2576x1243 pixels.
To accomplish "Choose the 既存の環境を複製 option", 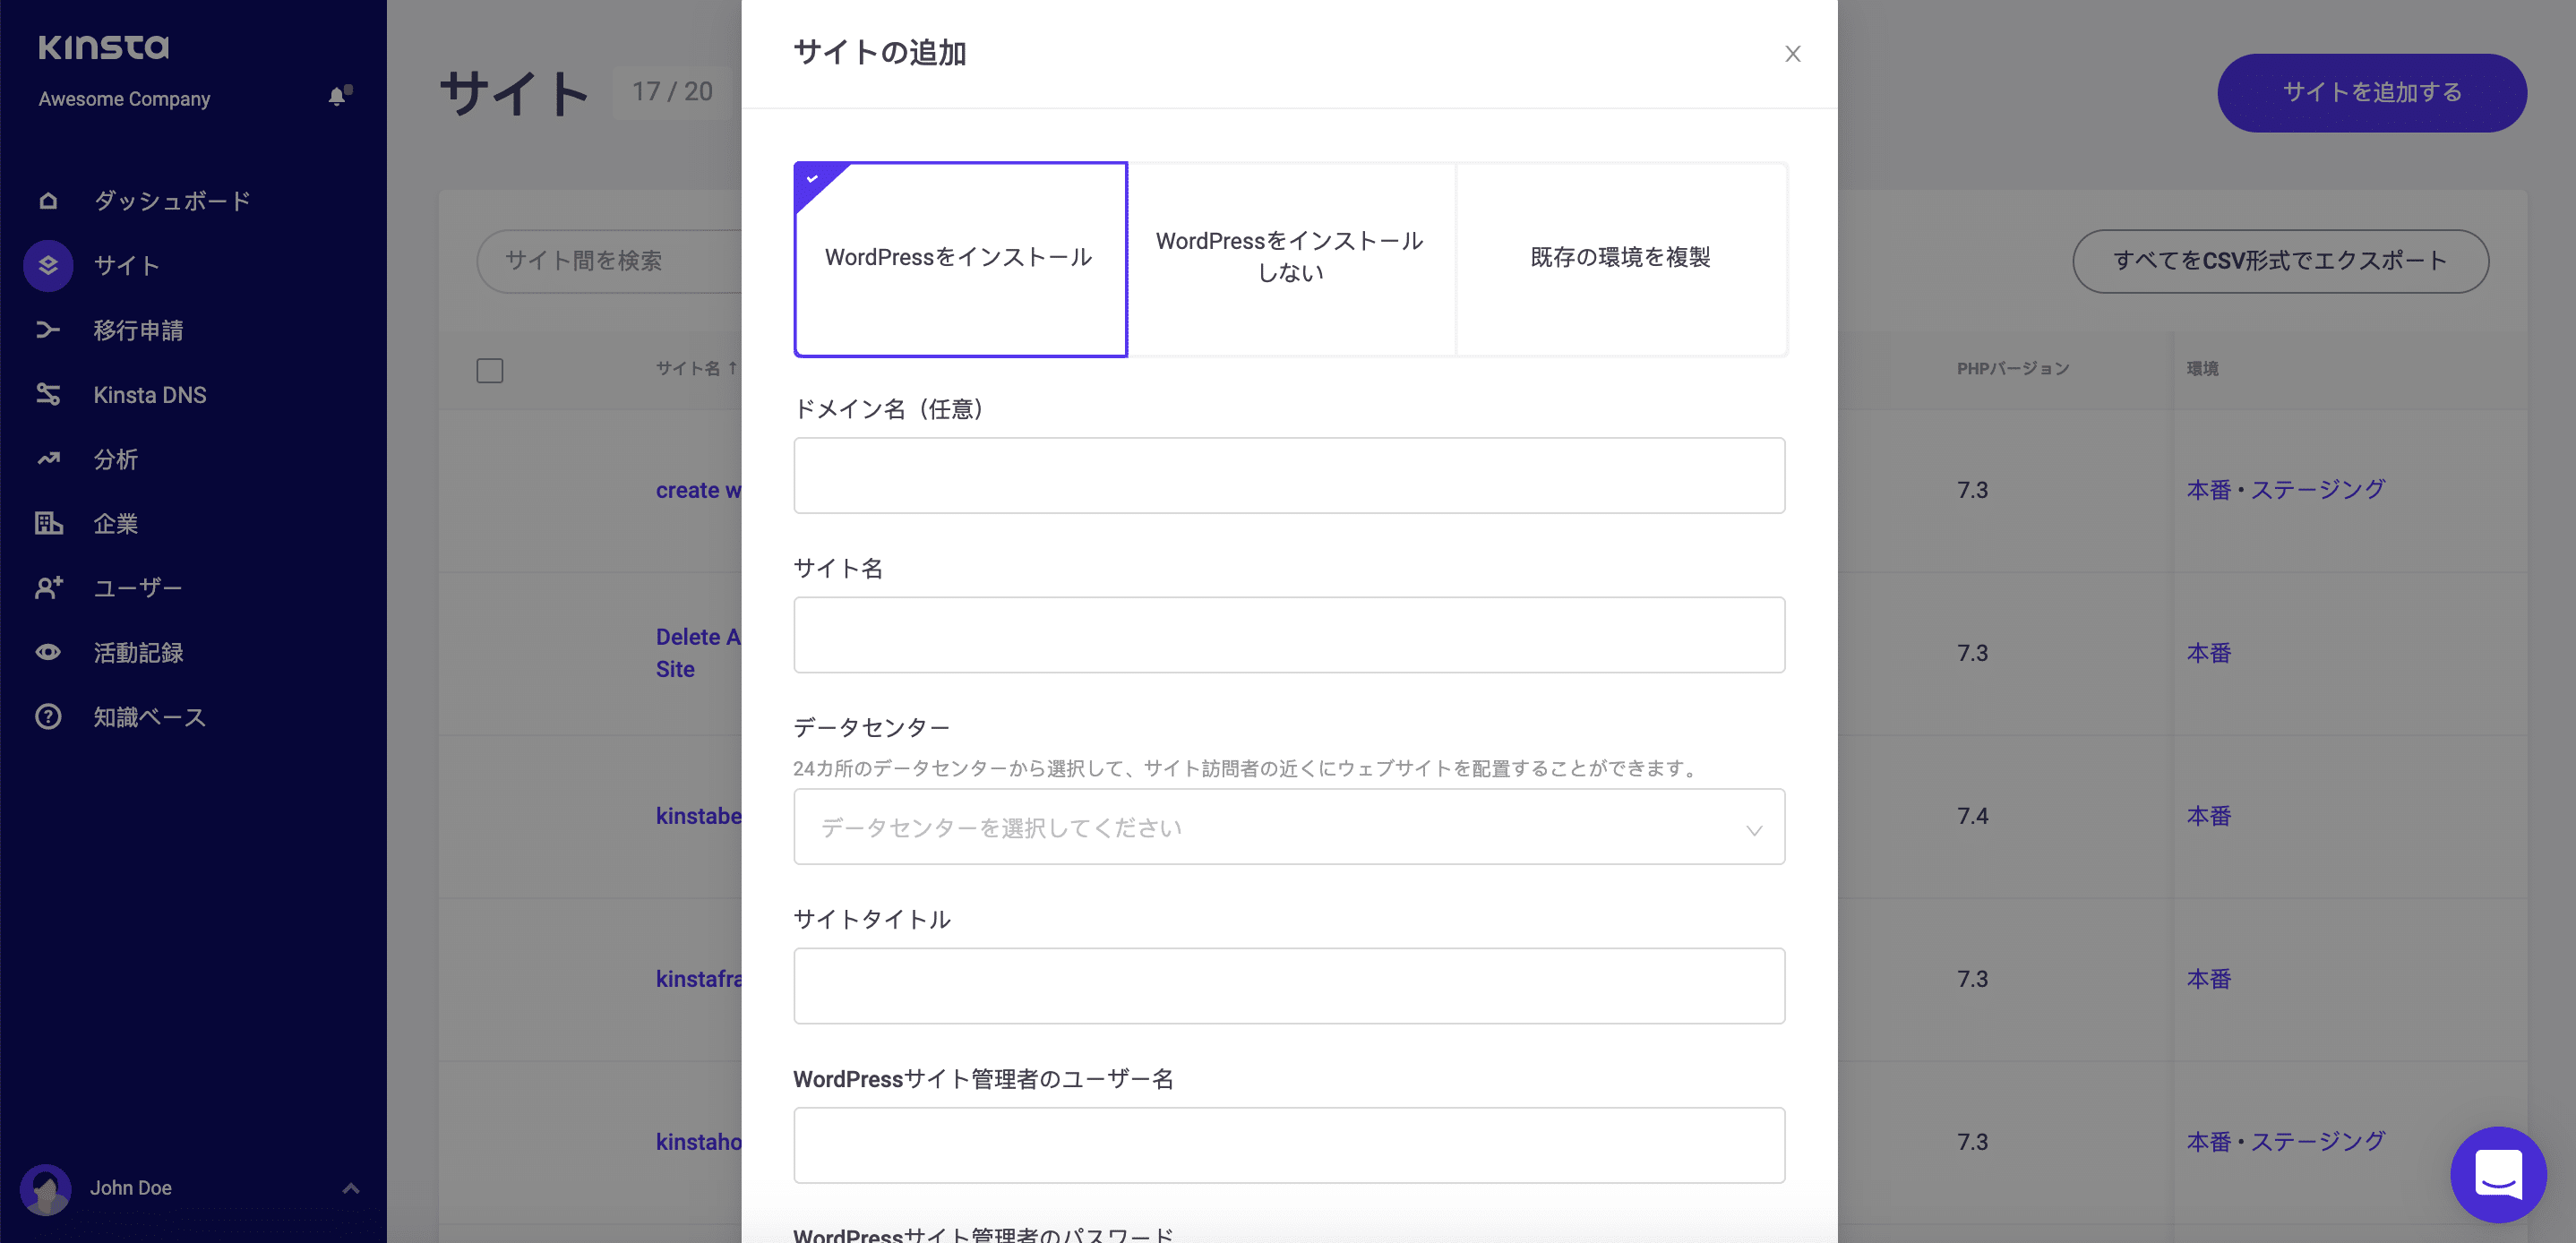I will tap(1620, 258).
